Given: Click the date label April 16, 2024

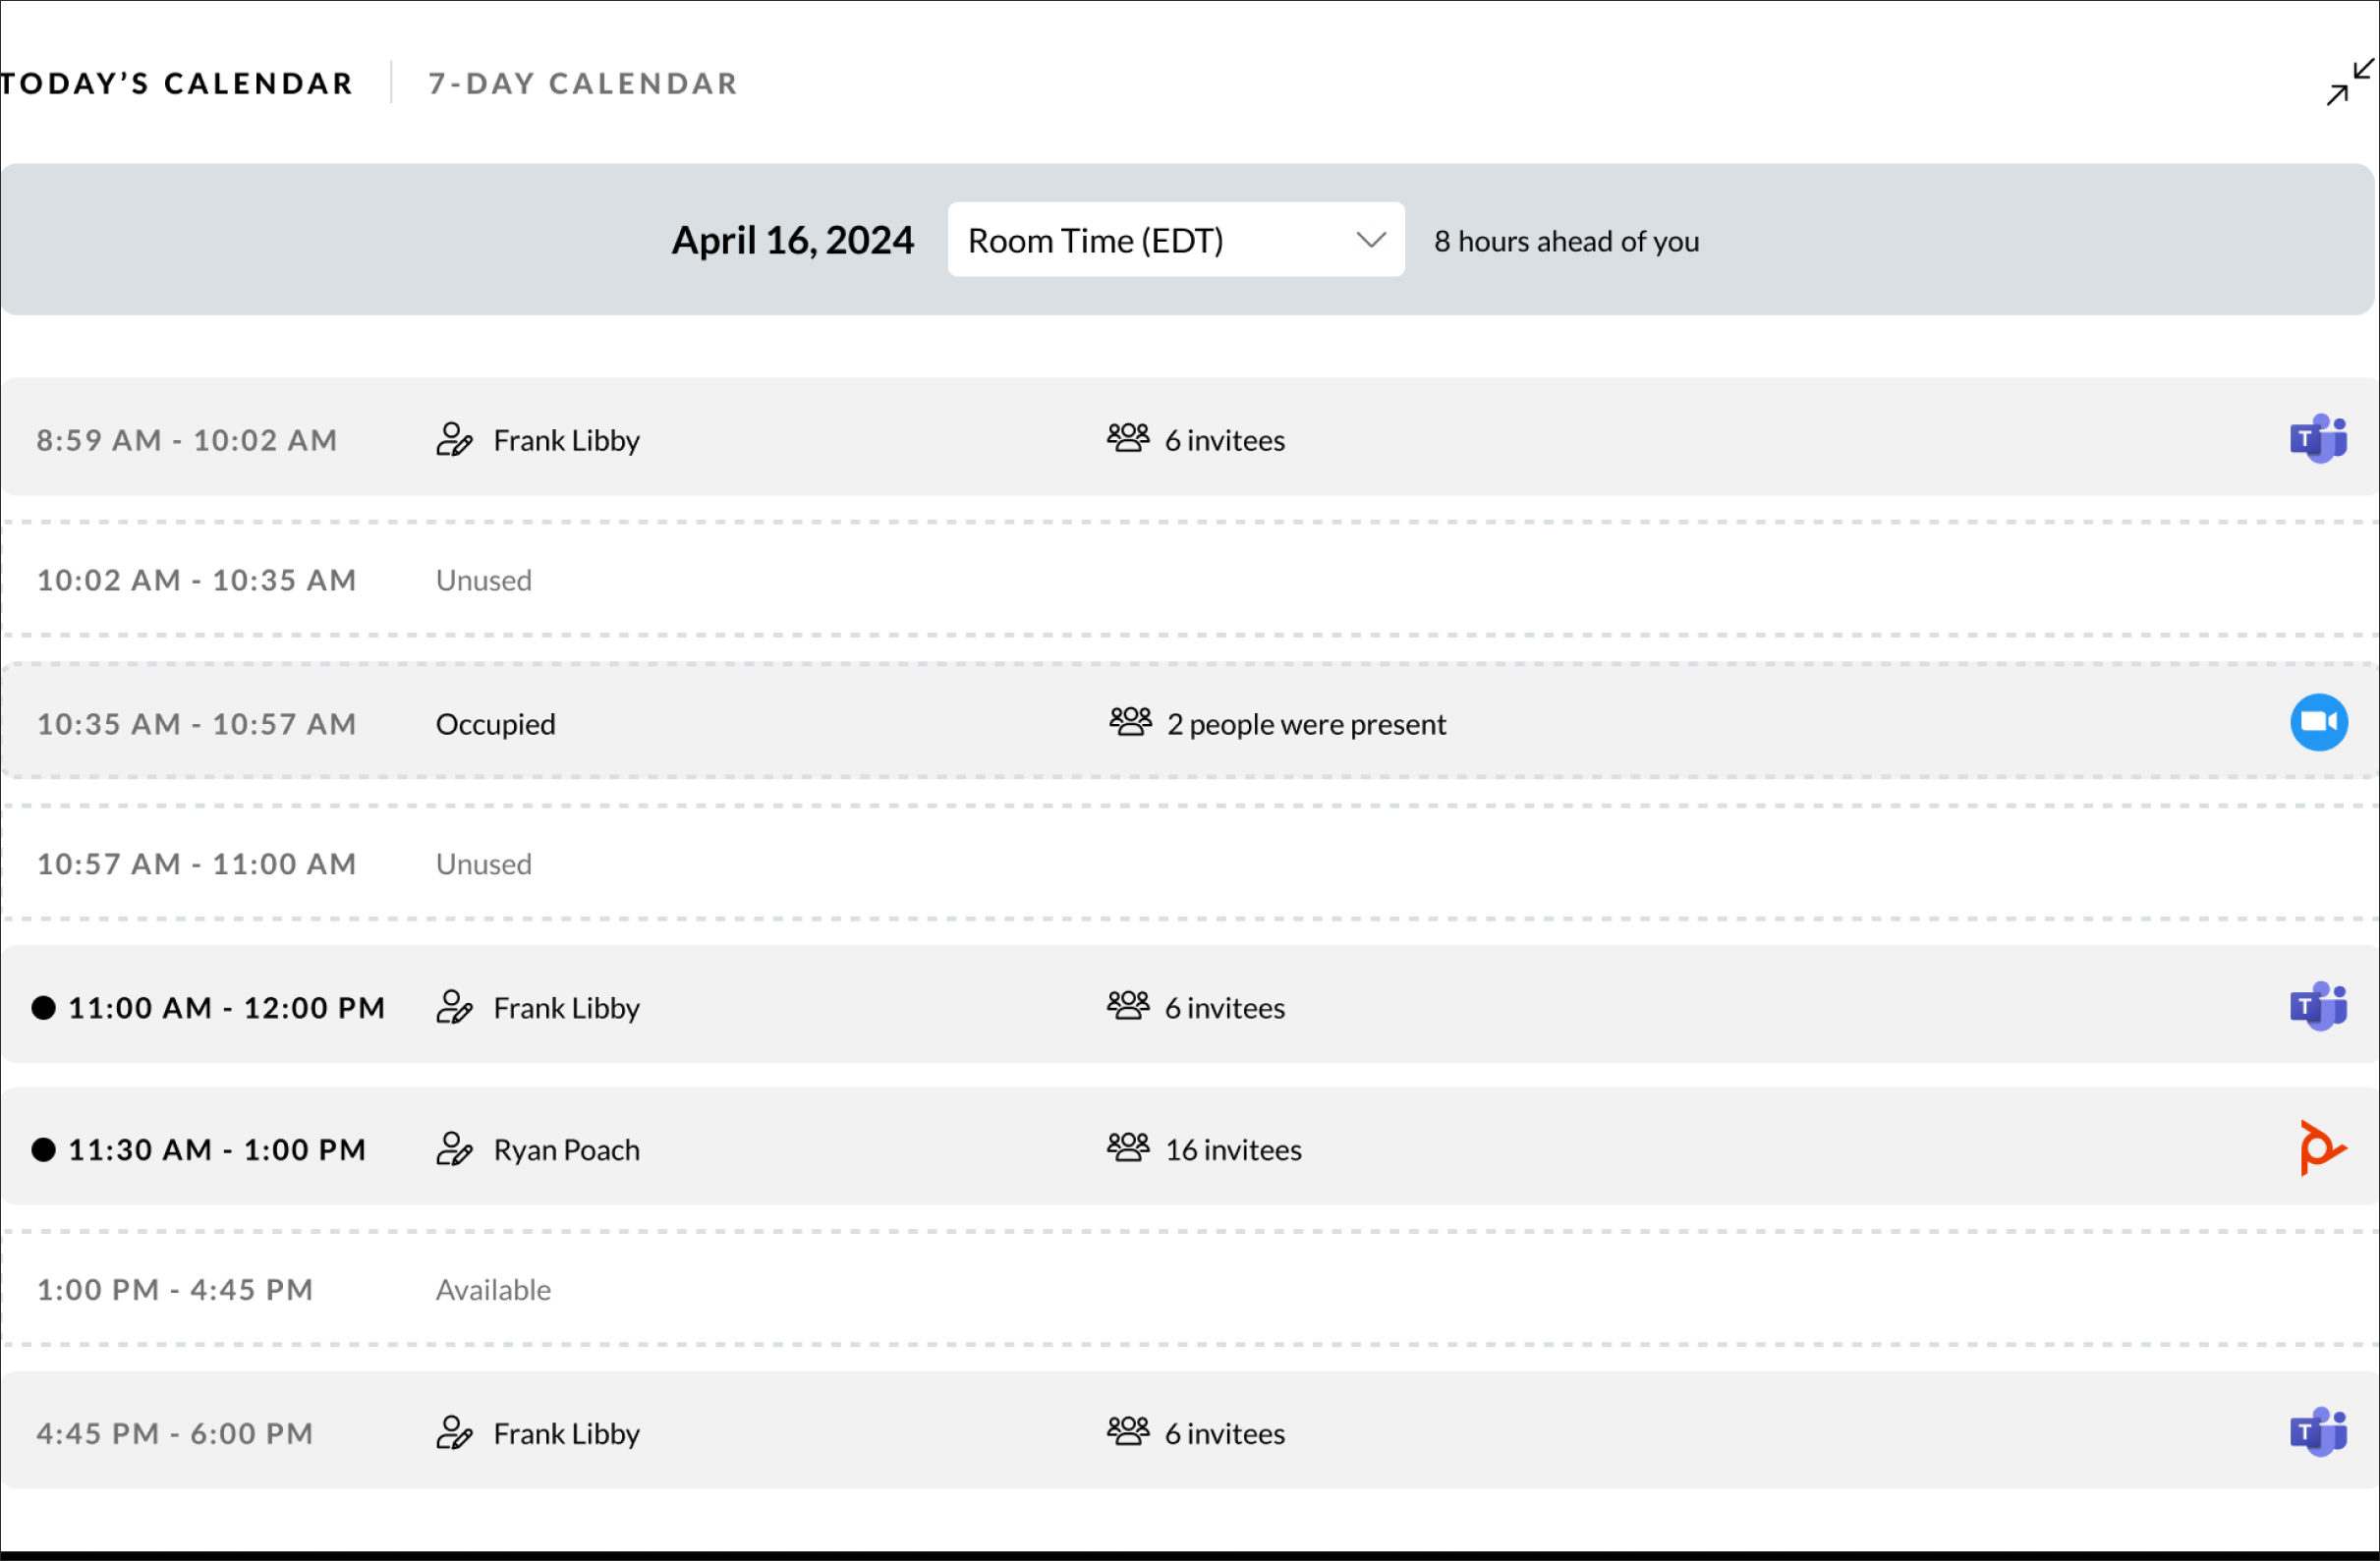Looking at the screenshot, I should click(793, 239).
